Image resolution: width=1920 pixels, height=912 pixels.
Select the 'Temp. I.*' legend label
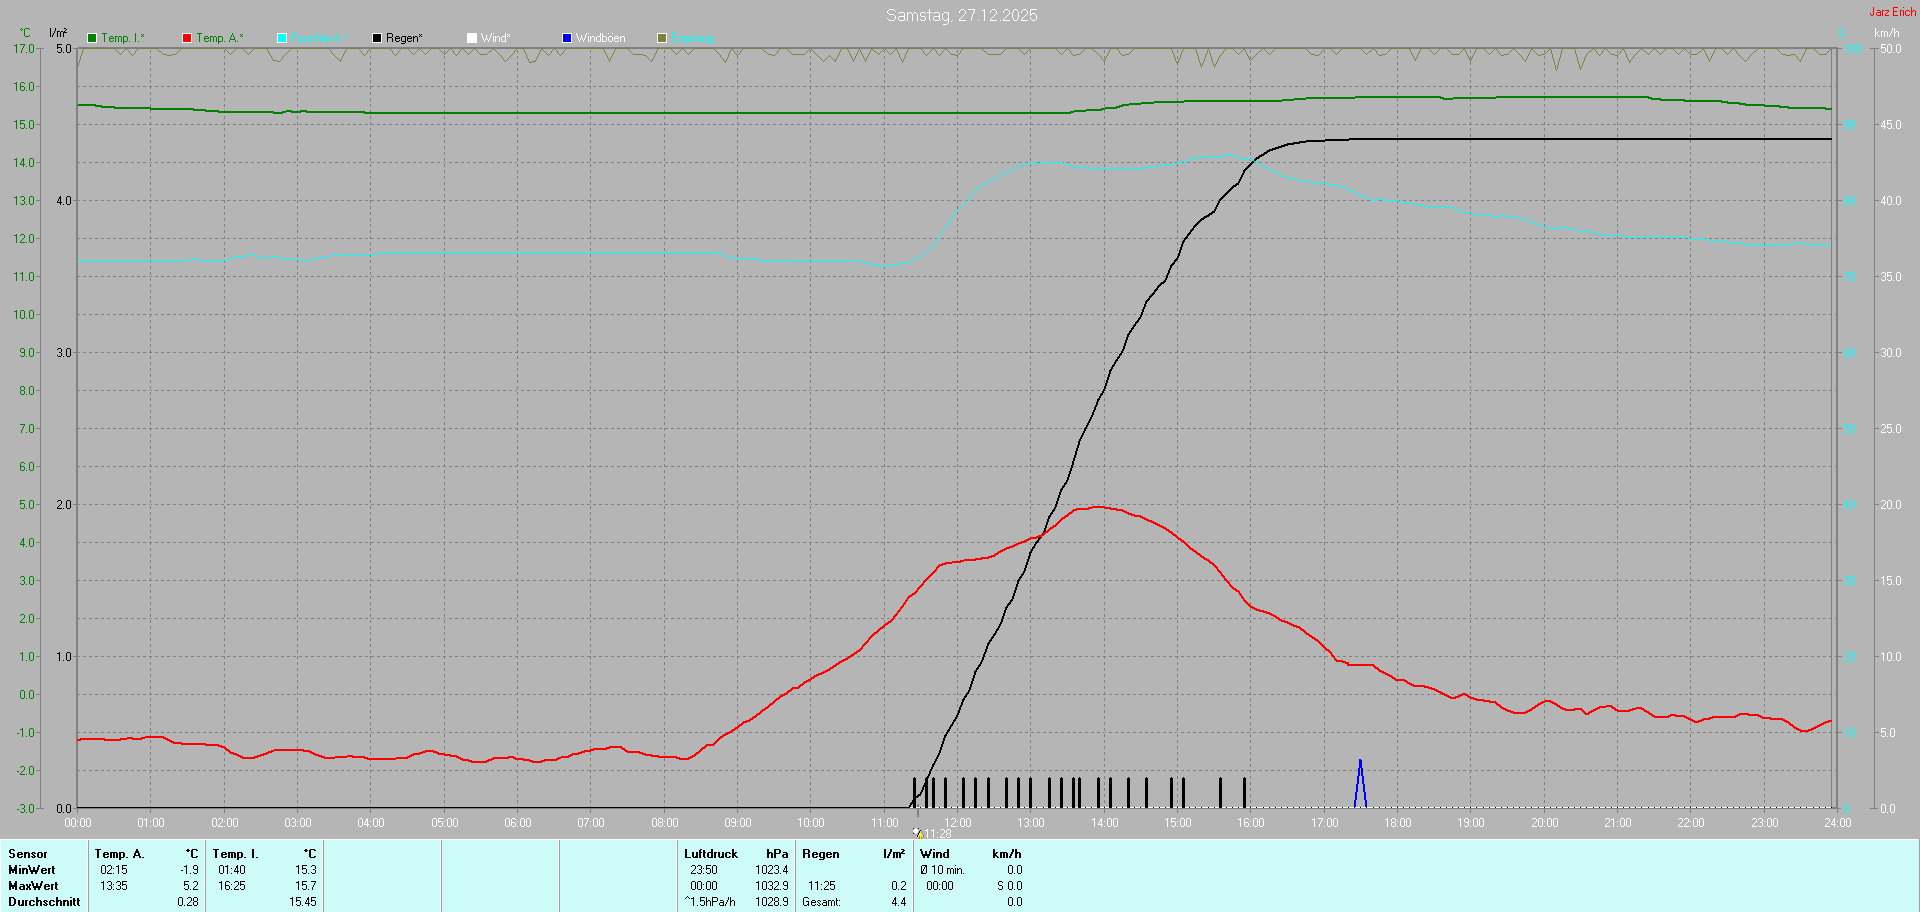[123, 38]
